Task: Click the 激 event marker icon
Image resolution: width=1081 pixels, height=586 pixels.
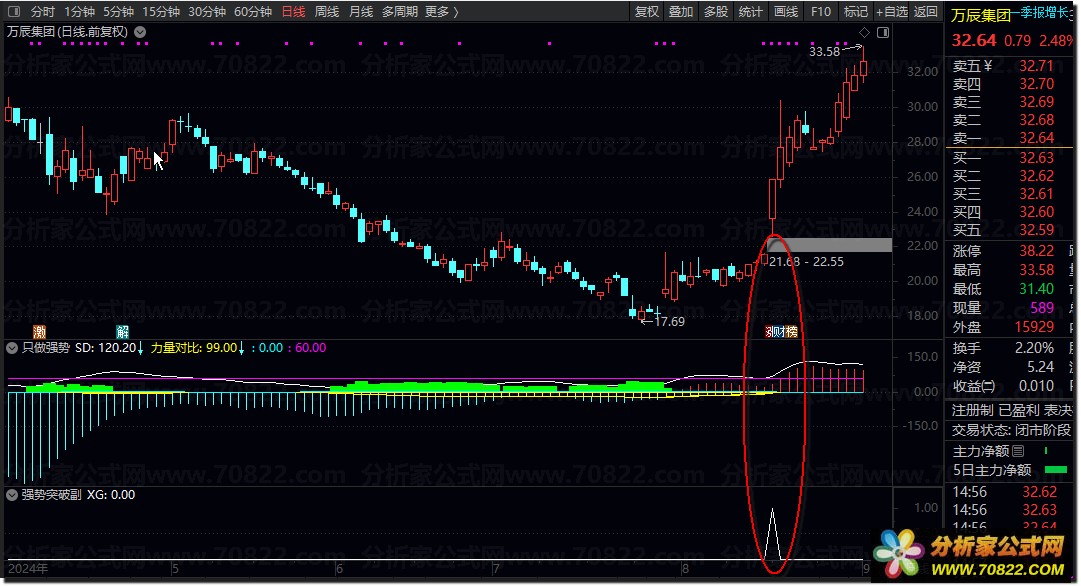Action: click(39, 332)
